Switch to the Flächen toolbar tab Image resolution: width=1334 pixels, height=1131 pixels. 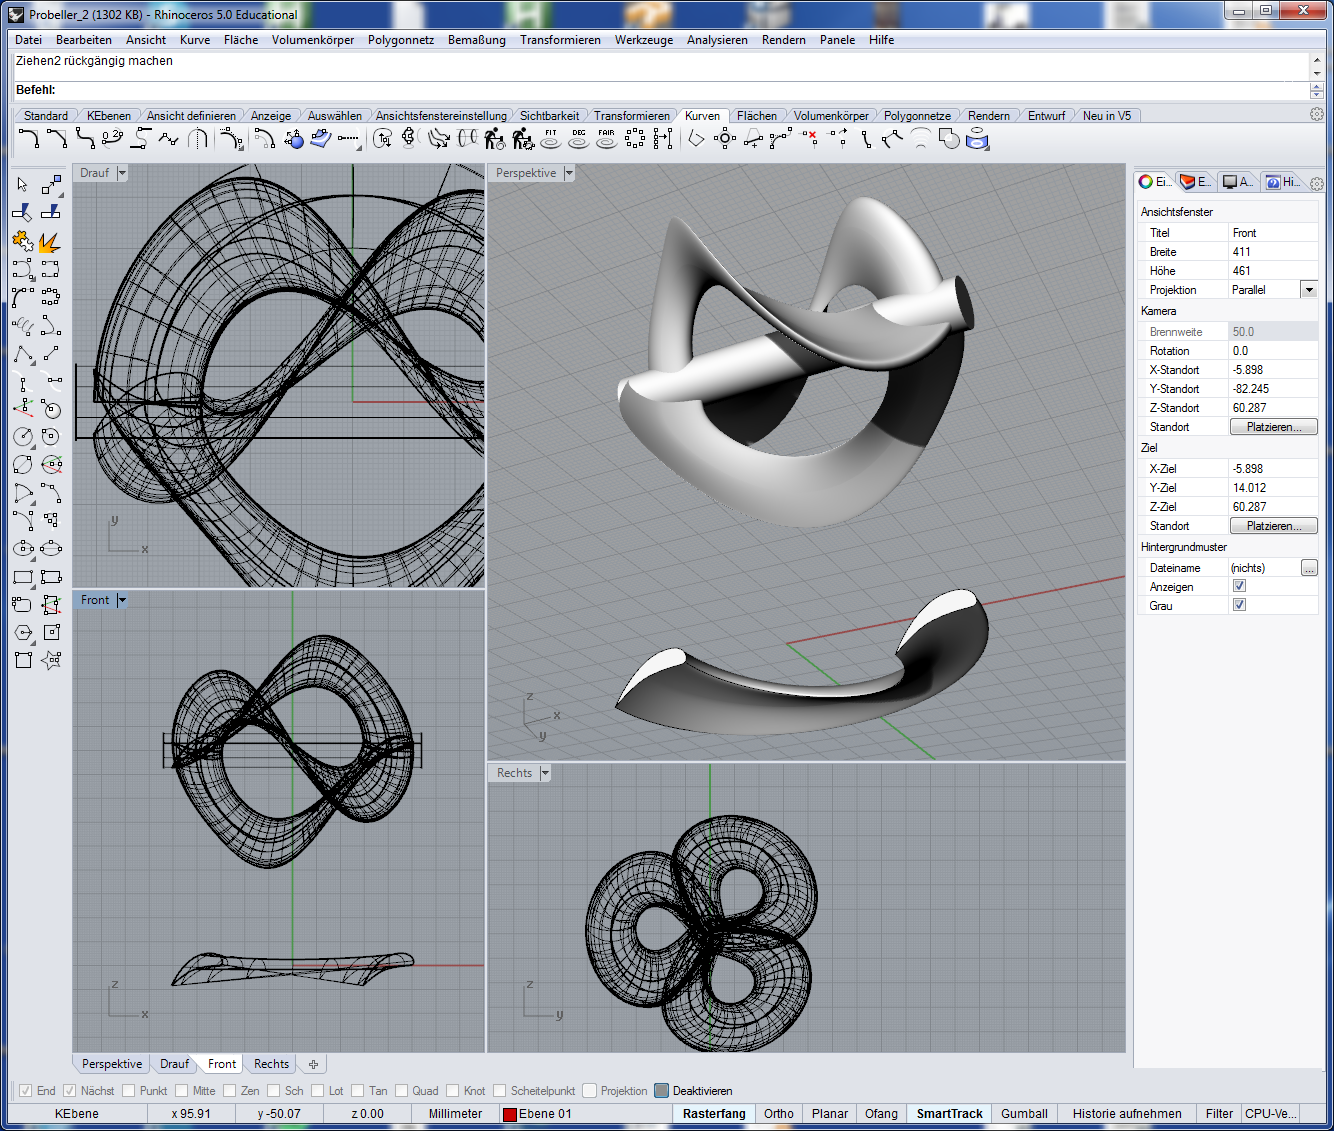click(x=757, y=115)
